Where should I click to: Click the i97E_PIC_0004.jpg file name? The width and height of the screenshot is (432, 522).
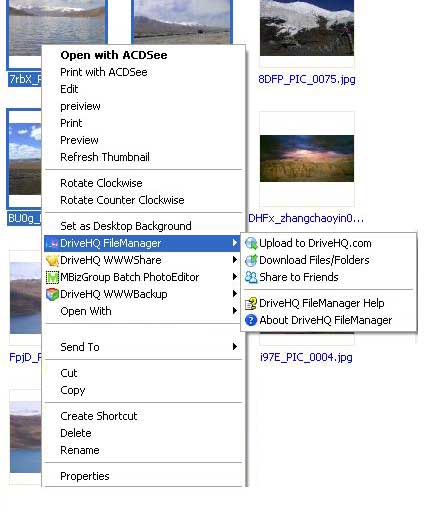tap(306, 357)
